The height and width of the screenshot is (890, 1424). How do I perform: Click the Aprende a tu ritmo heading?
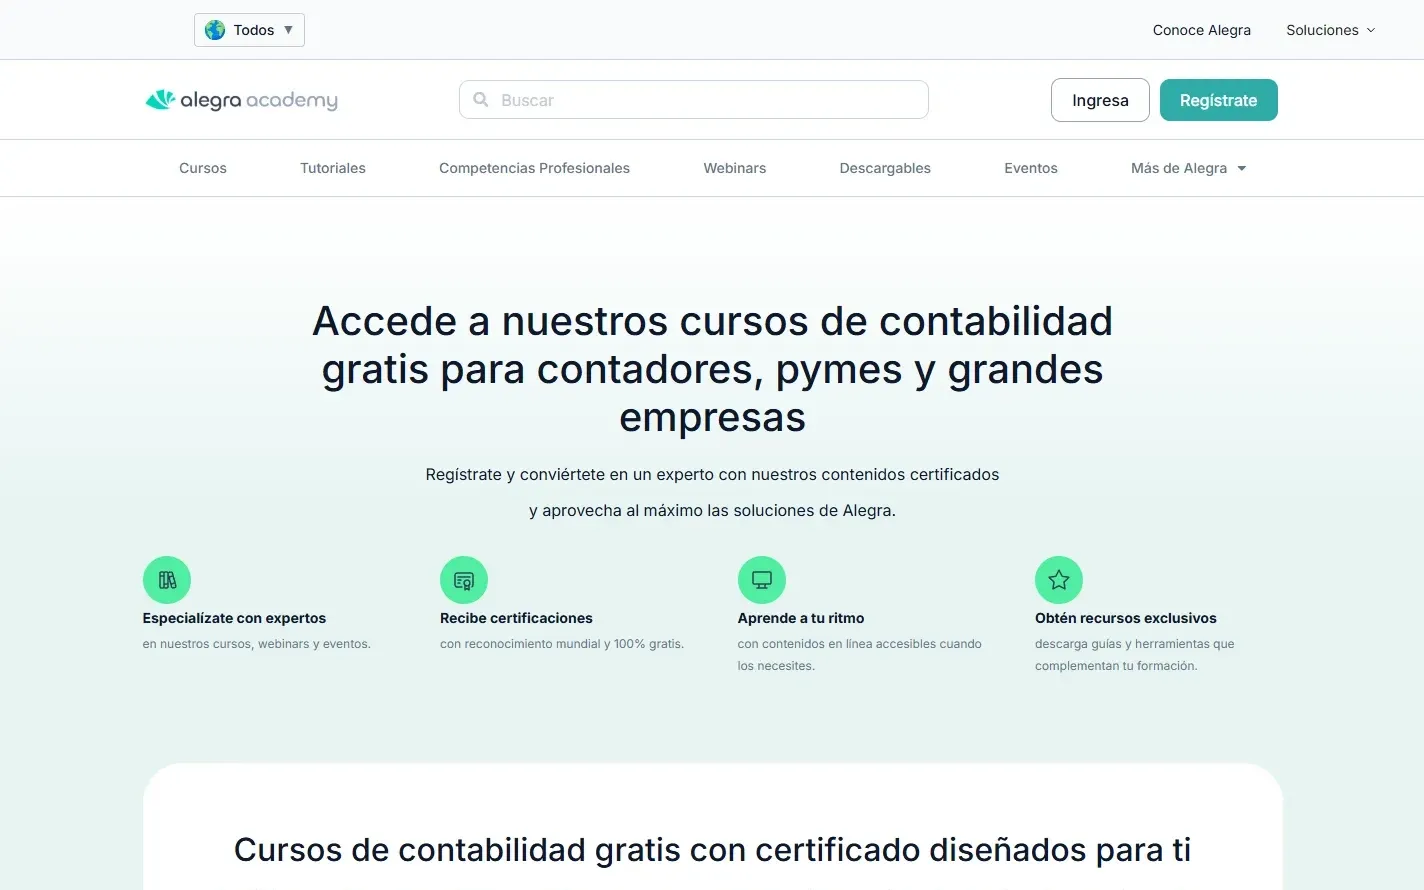click(x=801, y=618)
